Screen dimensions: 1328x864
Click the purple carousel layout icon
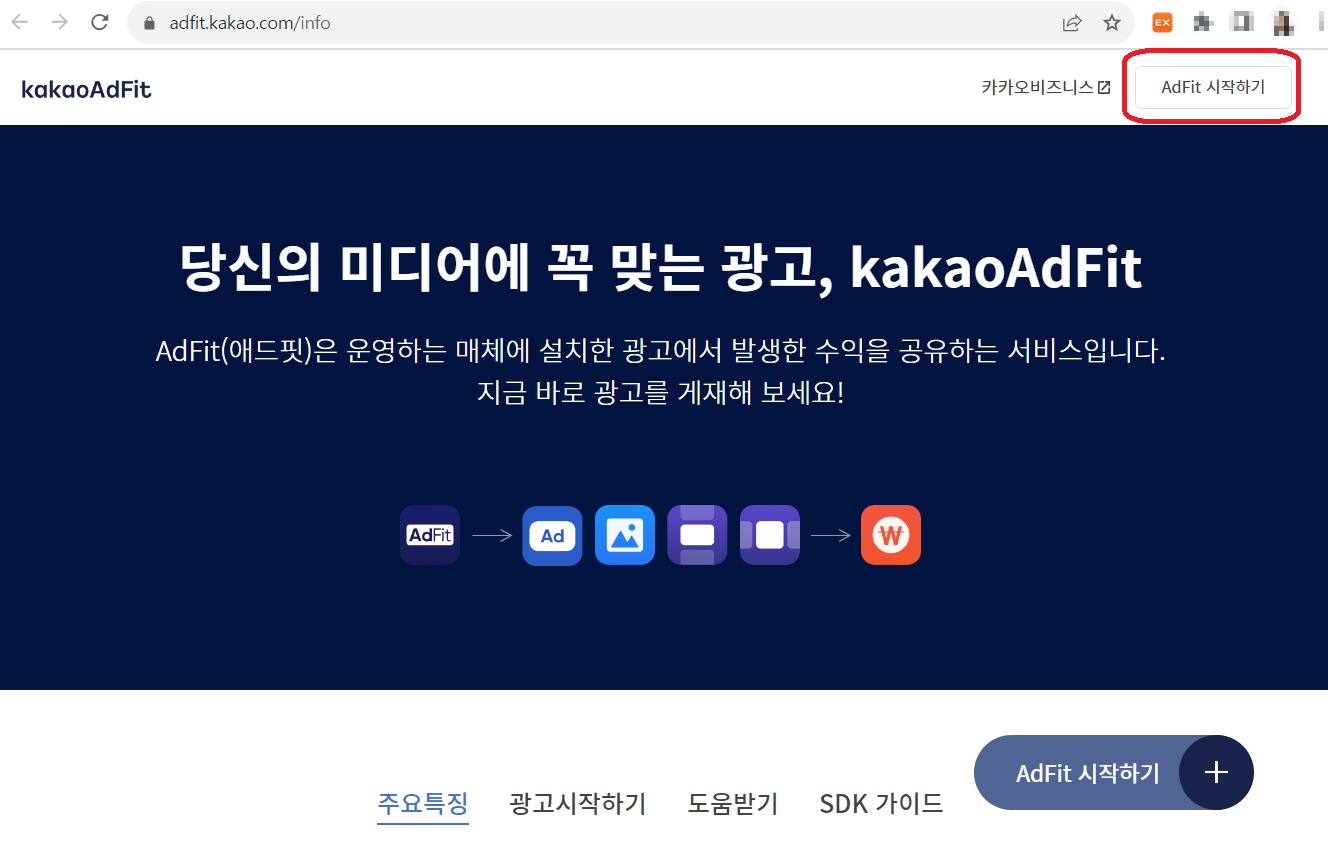(770, 535)
